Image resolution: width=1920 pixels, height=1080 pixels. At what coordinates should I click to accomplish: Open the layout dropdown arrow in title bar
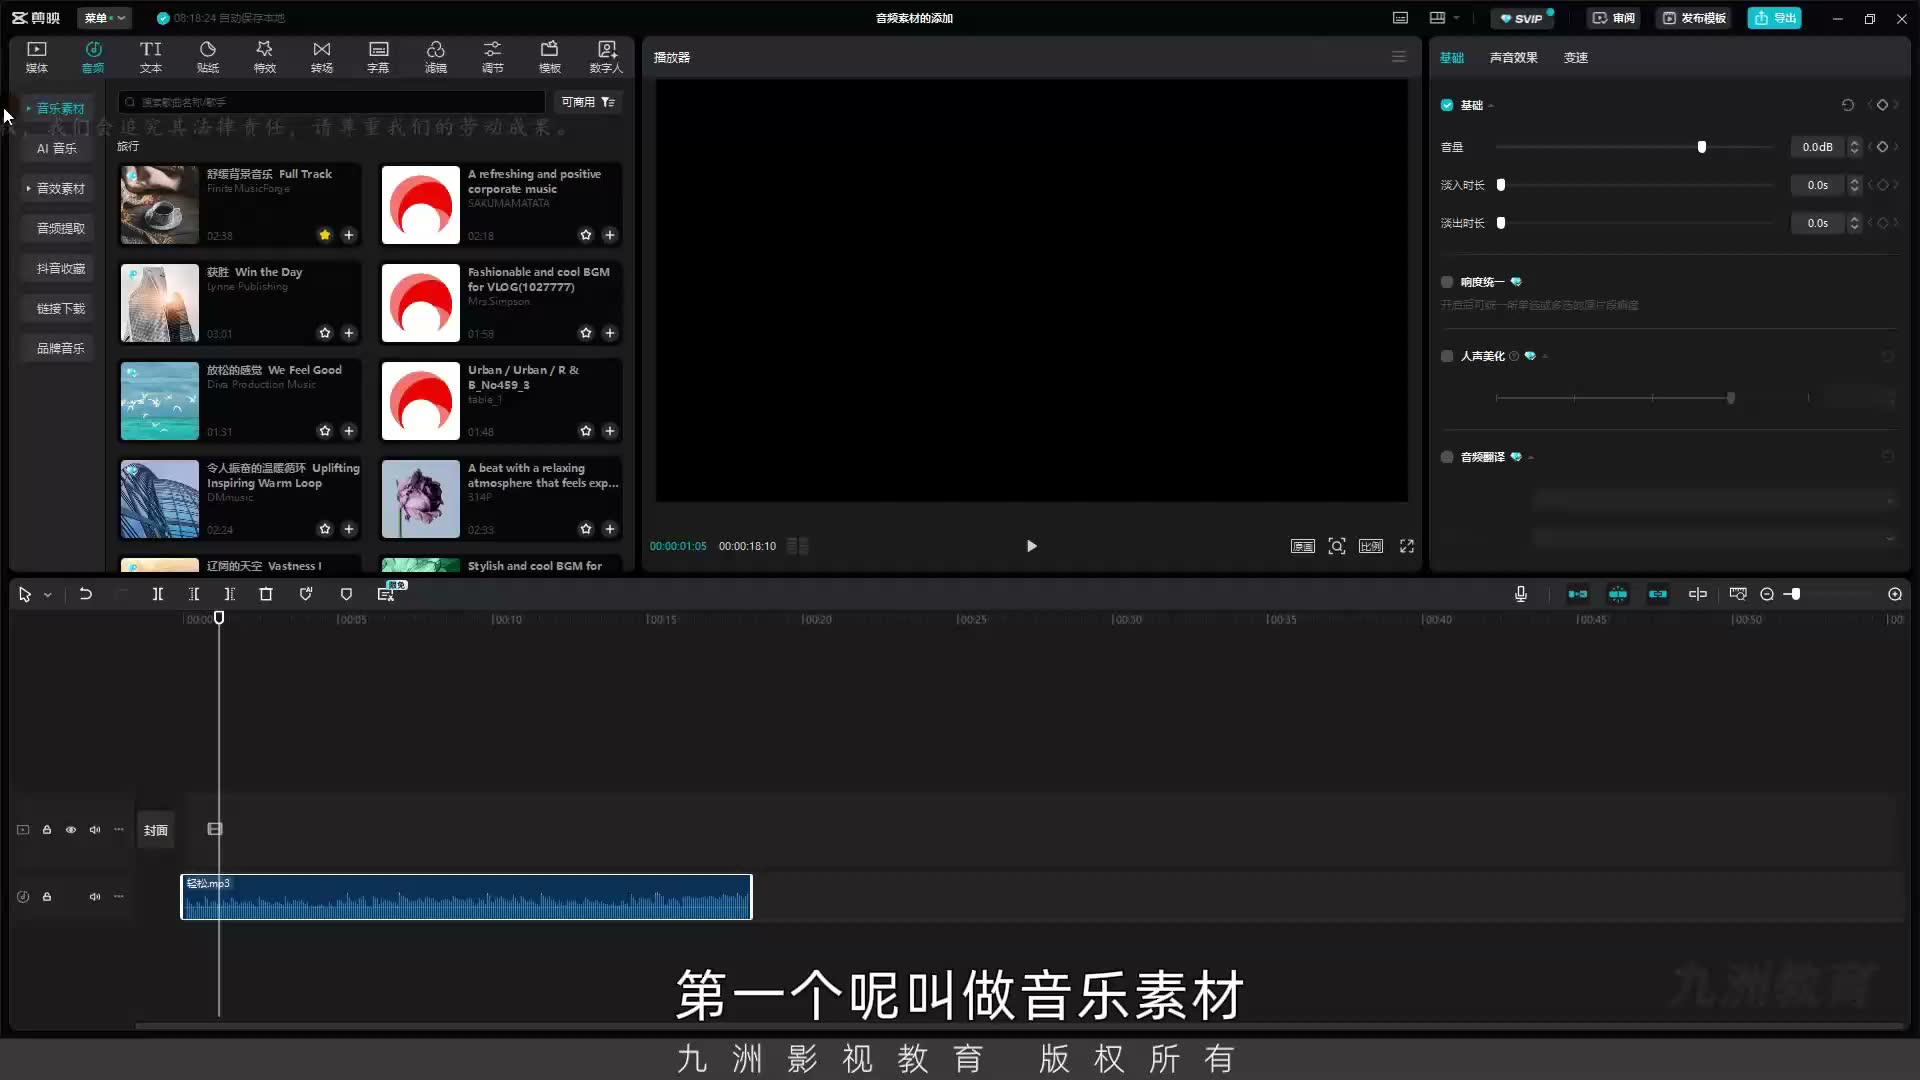1456,18
